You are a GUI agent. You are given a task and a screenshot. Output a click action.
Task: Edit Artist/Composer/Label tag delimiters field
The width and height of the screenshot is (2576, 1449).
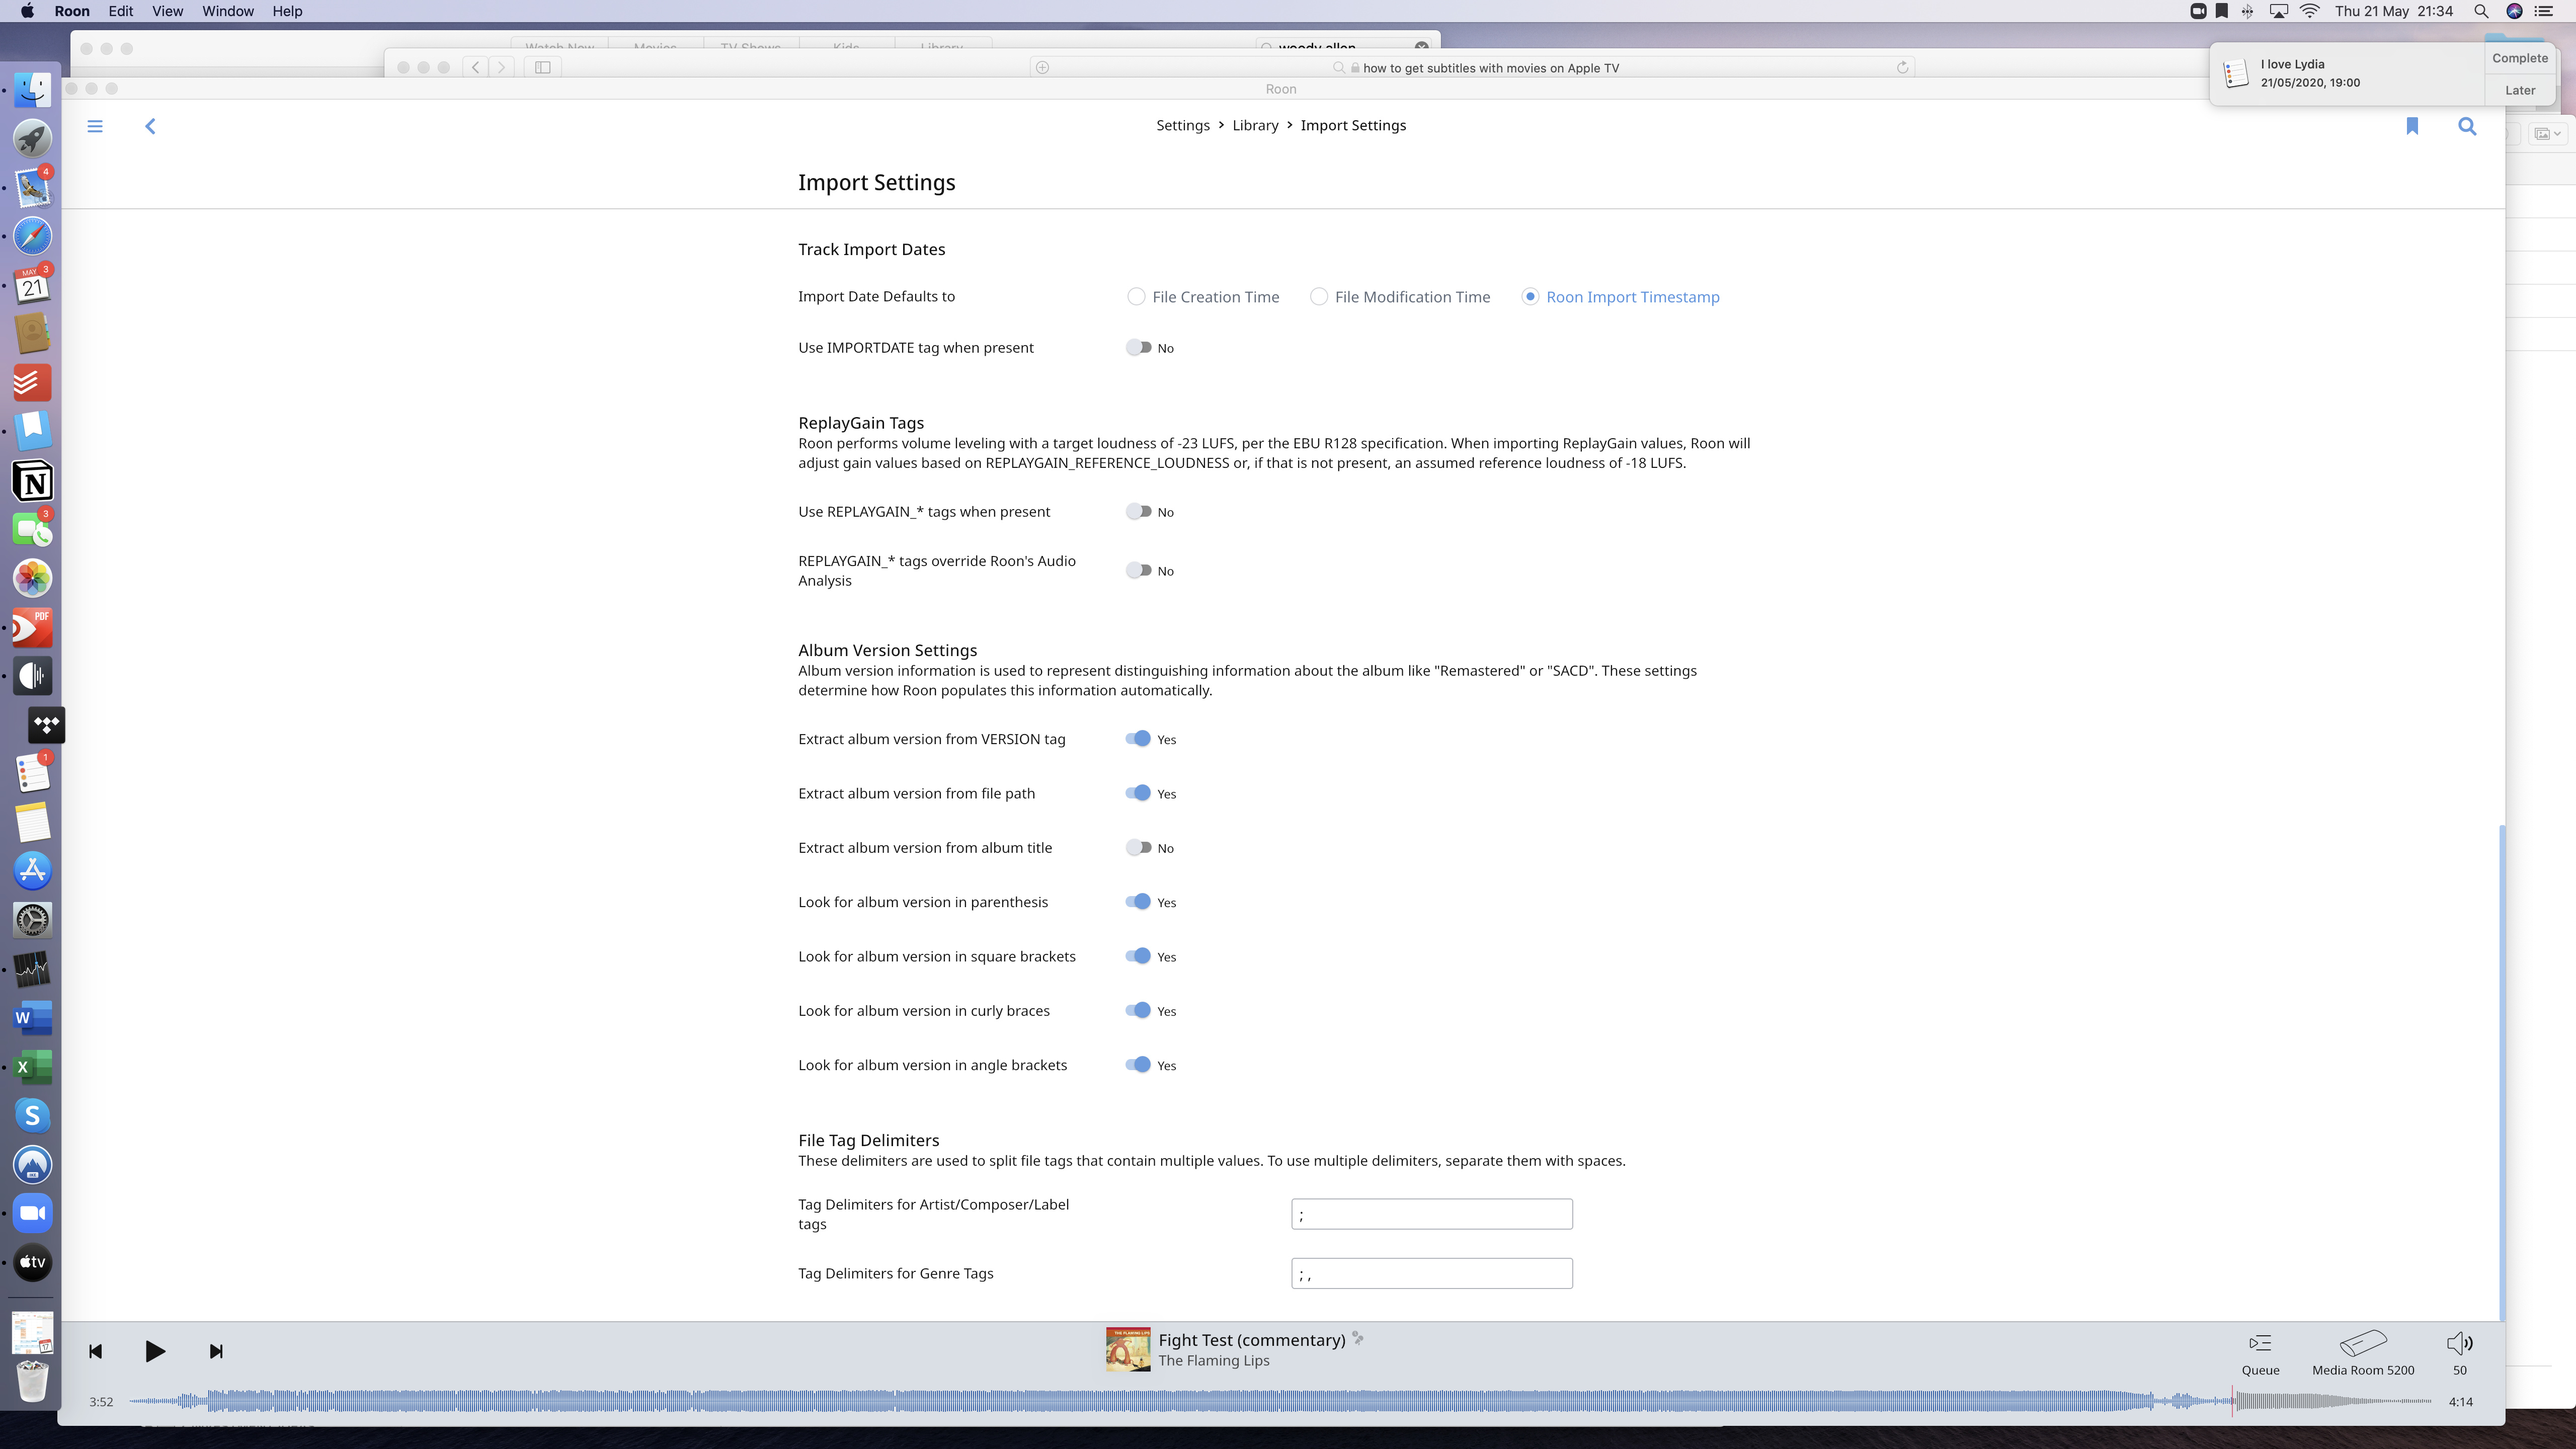[x=1432, y=1214]
